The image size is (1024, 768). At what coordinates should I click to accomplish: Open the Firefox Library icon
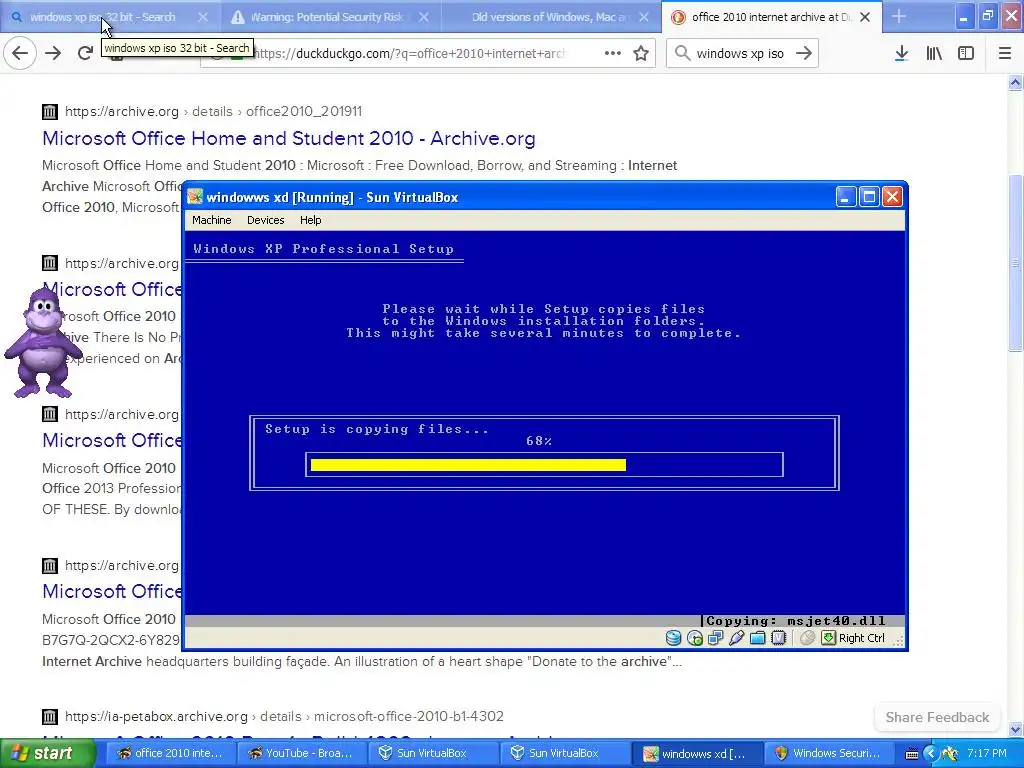(934, 53)
